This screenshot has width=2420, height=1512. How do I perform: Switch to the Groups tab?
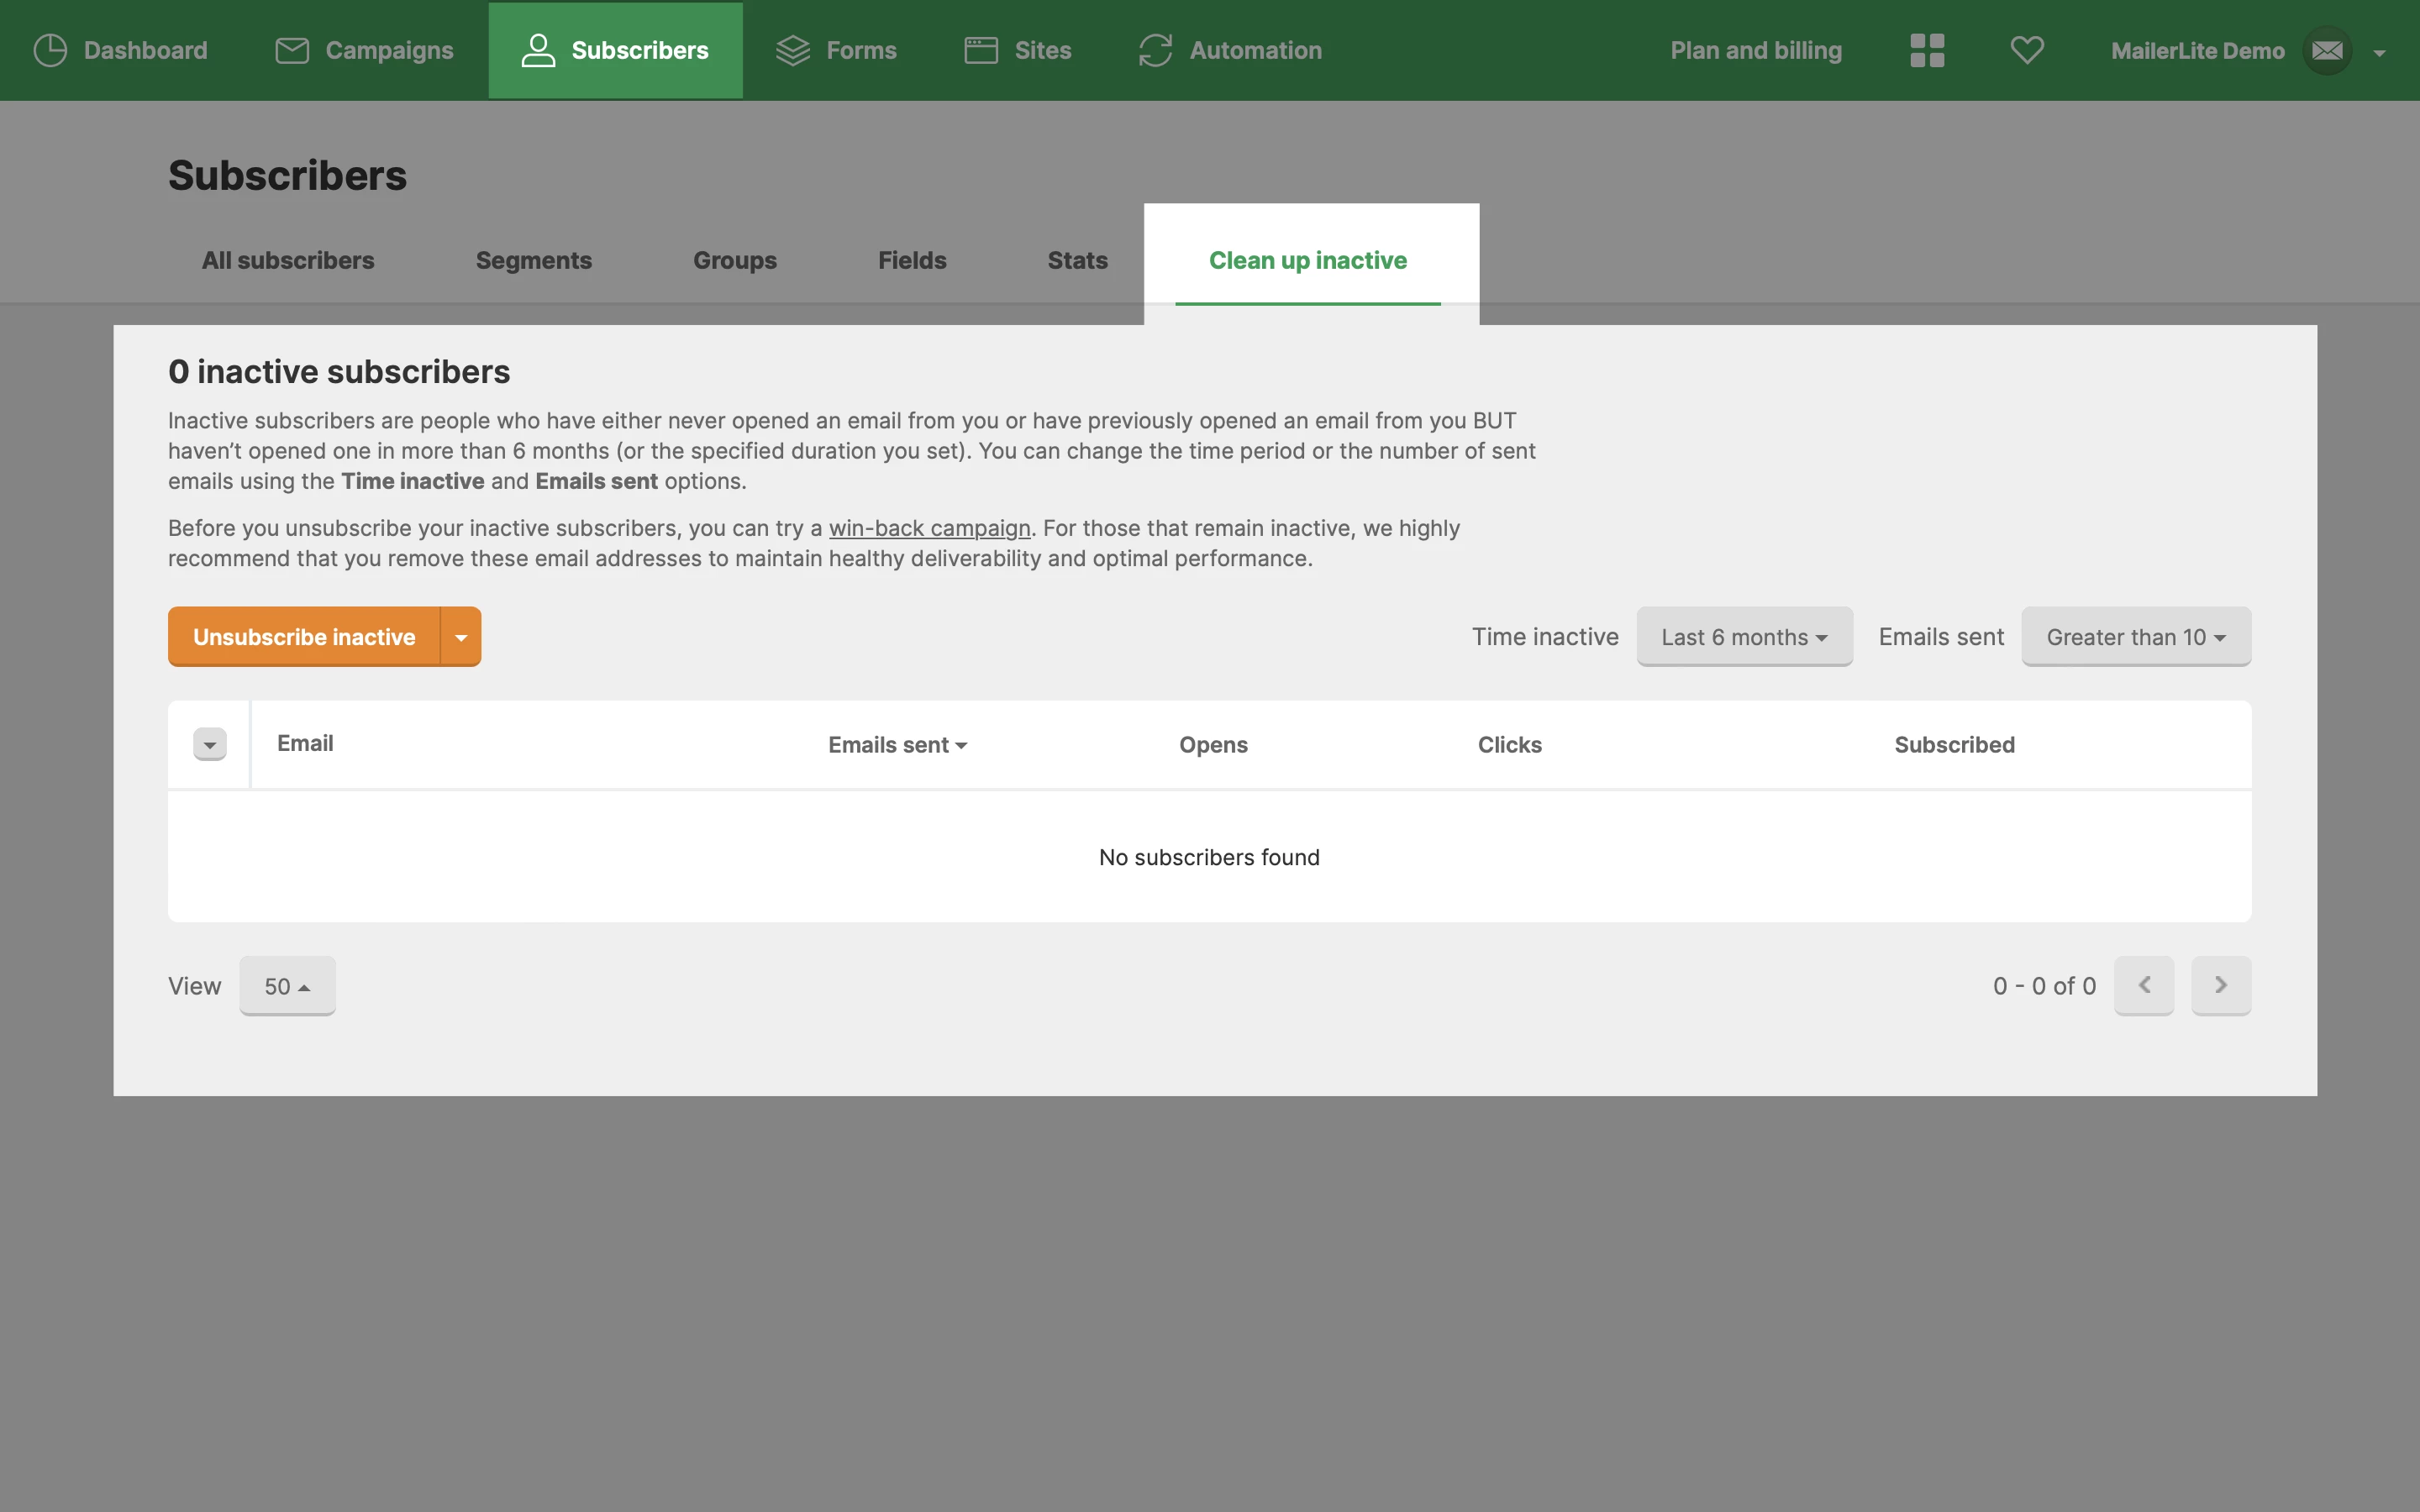[735, 260]
